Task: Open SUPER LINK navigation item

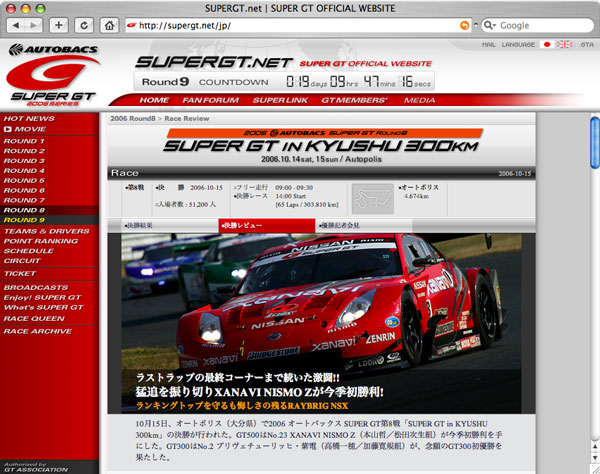Action: click(x=280, y=100)
